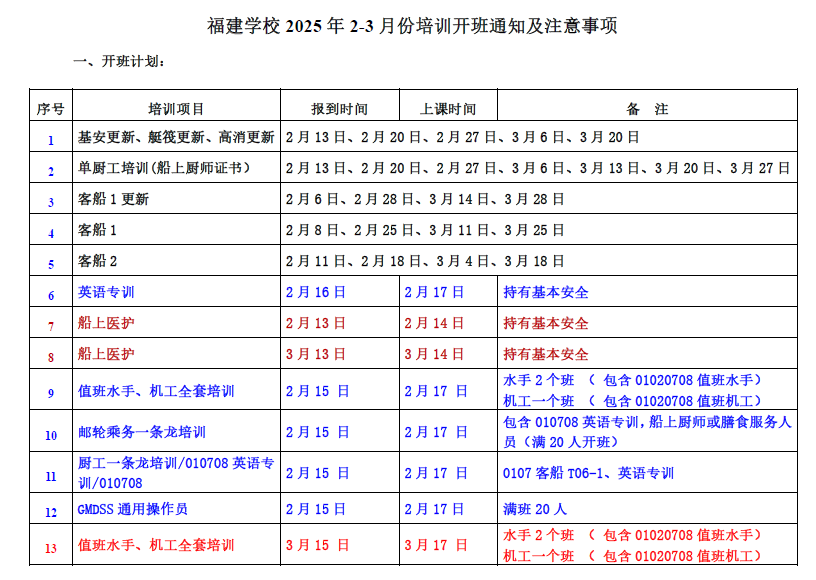Select 船上医护 in row 8
Screen dimensions: 816x580
[106, 354]
